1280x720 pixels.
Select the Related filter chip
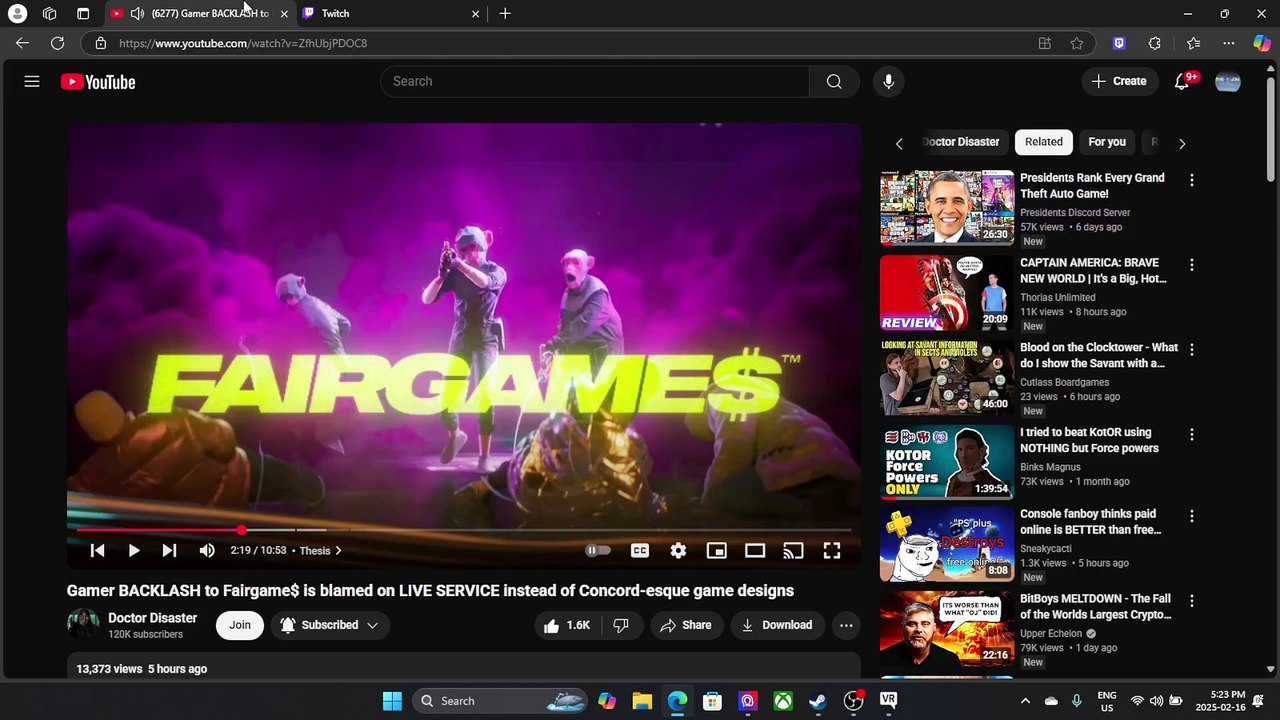point(1044,142)
